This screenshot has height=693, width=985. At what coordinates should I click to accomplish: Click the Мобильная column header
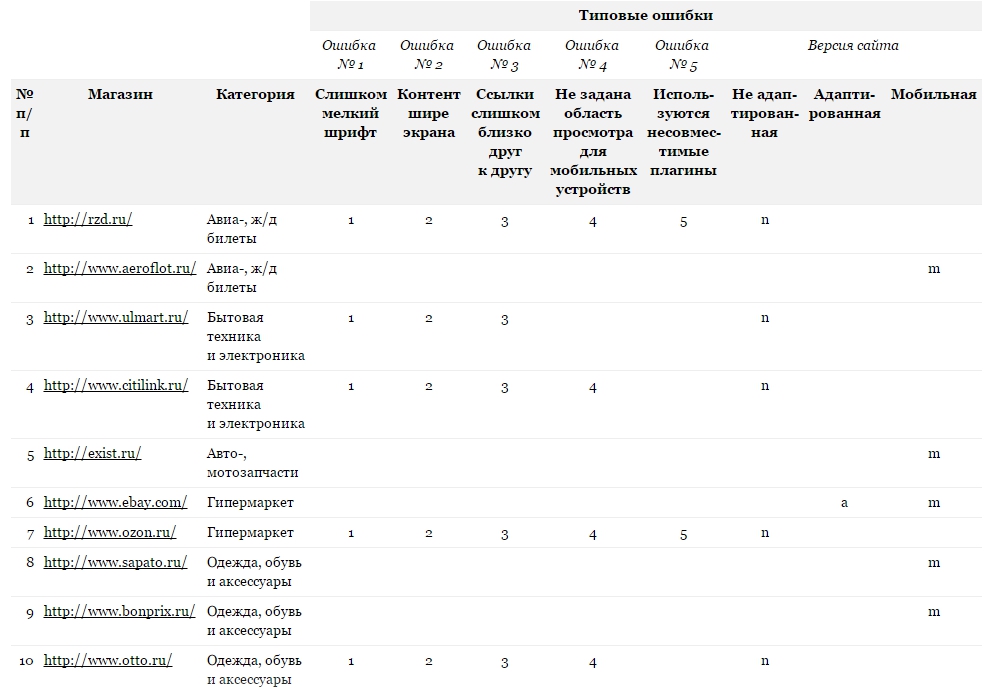(934, 93)
